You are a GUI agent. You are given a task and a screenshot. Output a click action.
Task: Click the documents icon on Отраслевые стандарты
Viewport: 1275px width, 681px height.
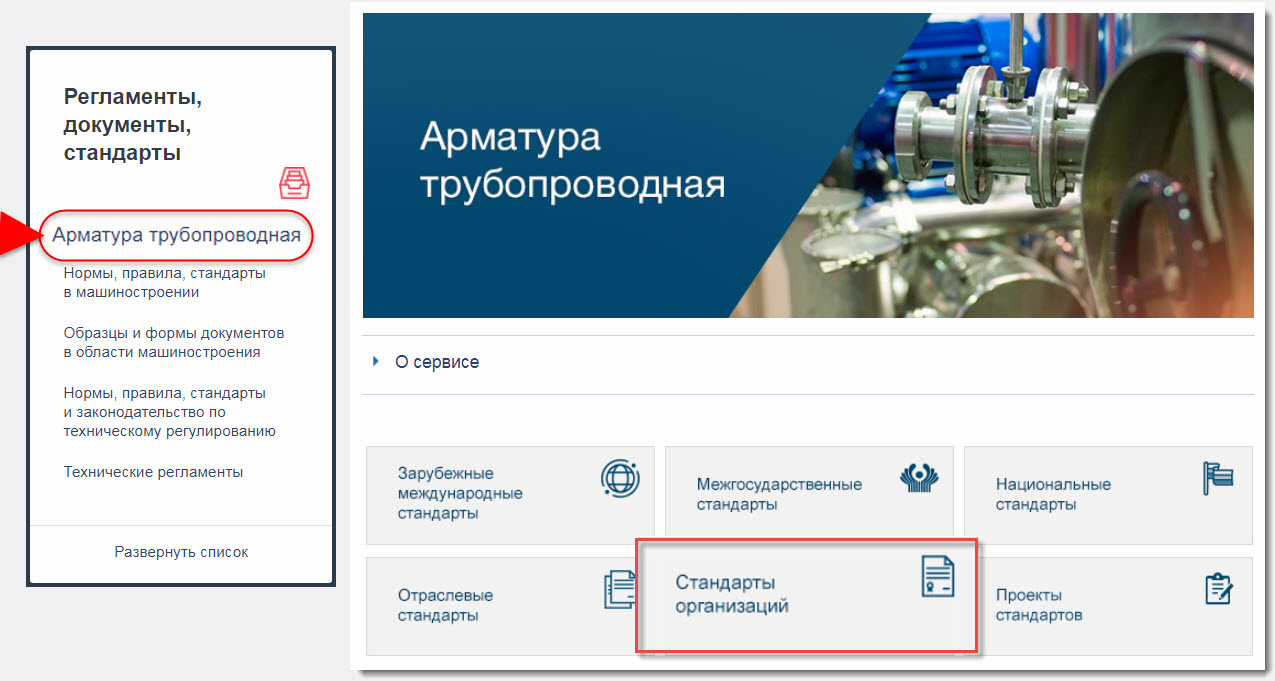[620, 590]
